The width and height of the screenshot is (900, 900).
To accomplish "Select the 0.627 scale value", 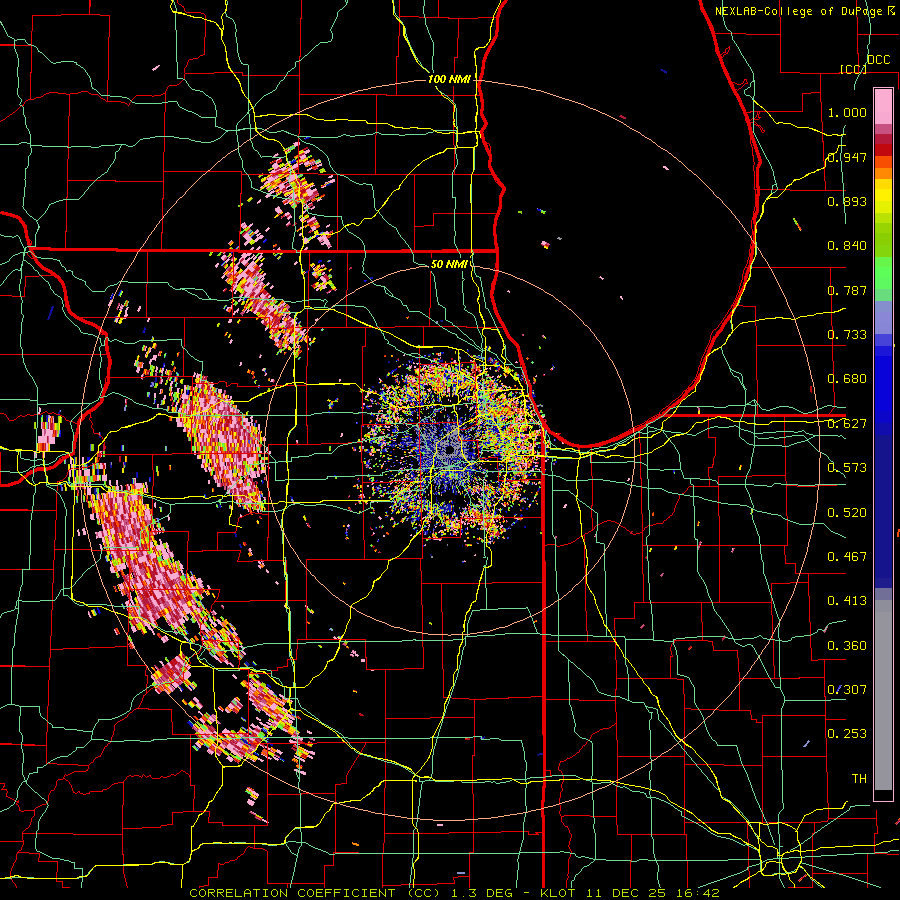I will 847,424.
